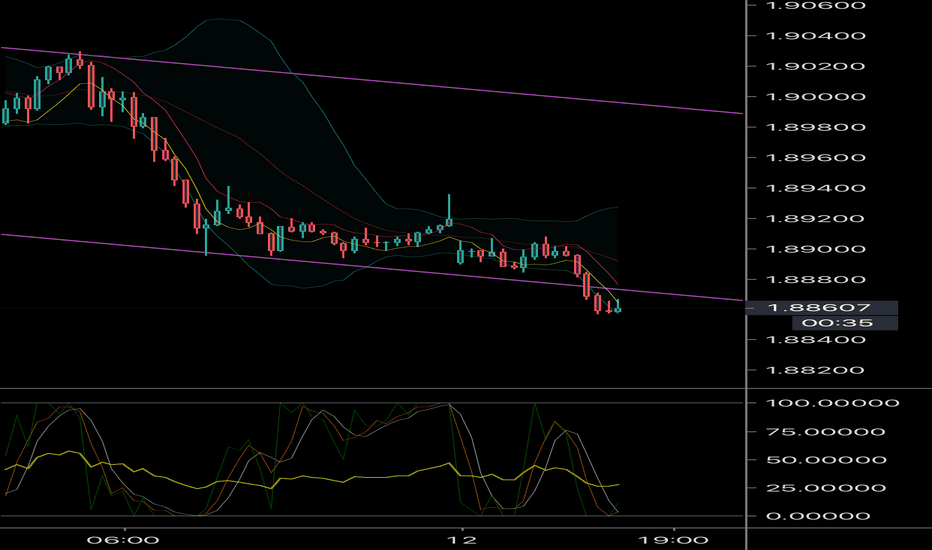Click the 19:00 time axis label
This screenshot has height=550, width=932.
pyautogui.click(x=673, y=539)
